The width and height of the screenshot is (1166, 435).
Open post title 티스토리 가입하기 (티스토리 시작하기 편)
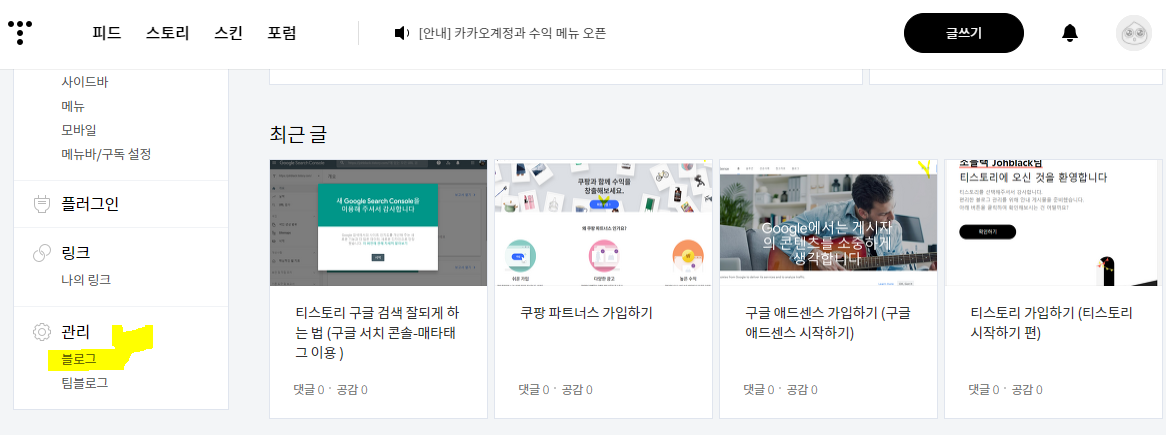(x=1051, y=323)
